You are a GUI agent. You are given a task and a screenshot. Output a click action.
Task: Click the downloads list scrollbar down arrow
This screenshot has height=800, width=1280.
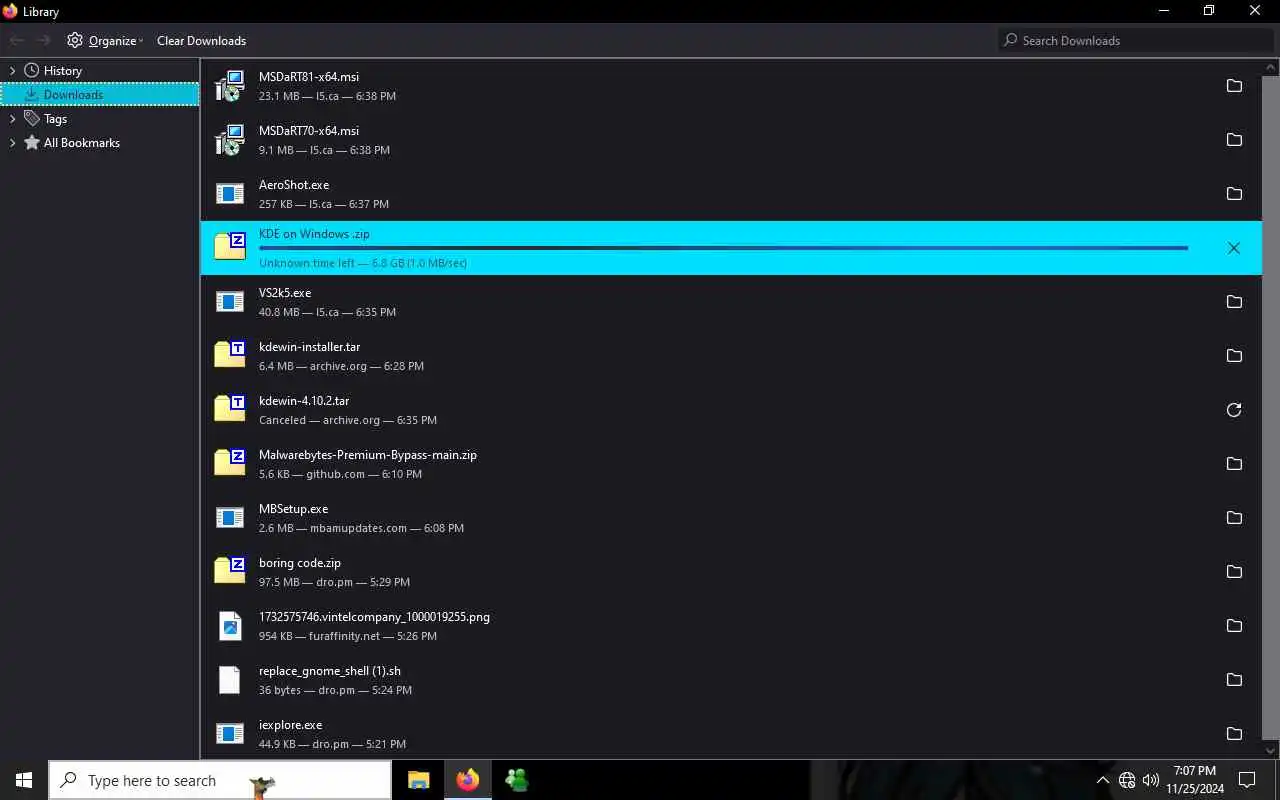coord(1272,750)
